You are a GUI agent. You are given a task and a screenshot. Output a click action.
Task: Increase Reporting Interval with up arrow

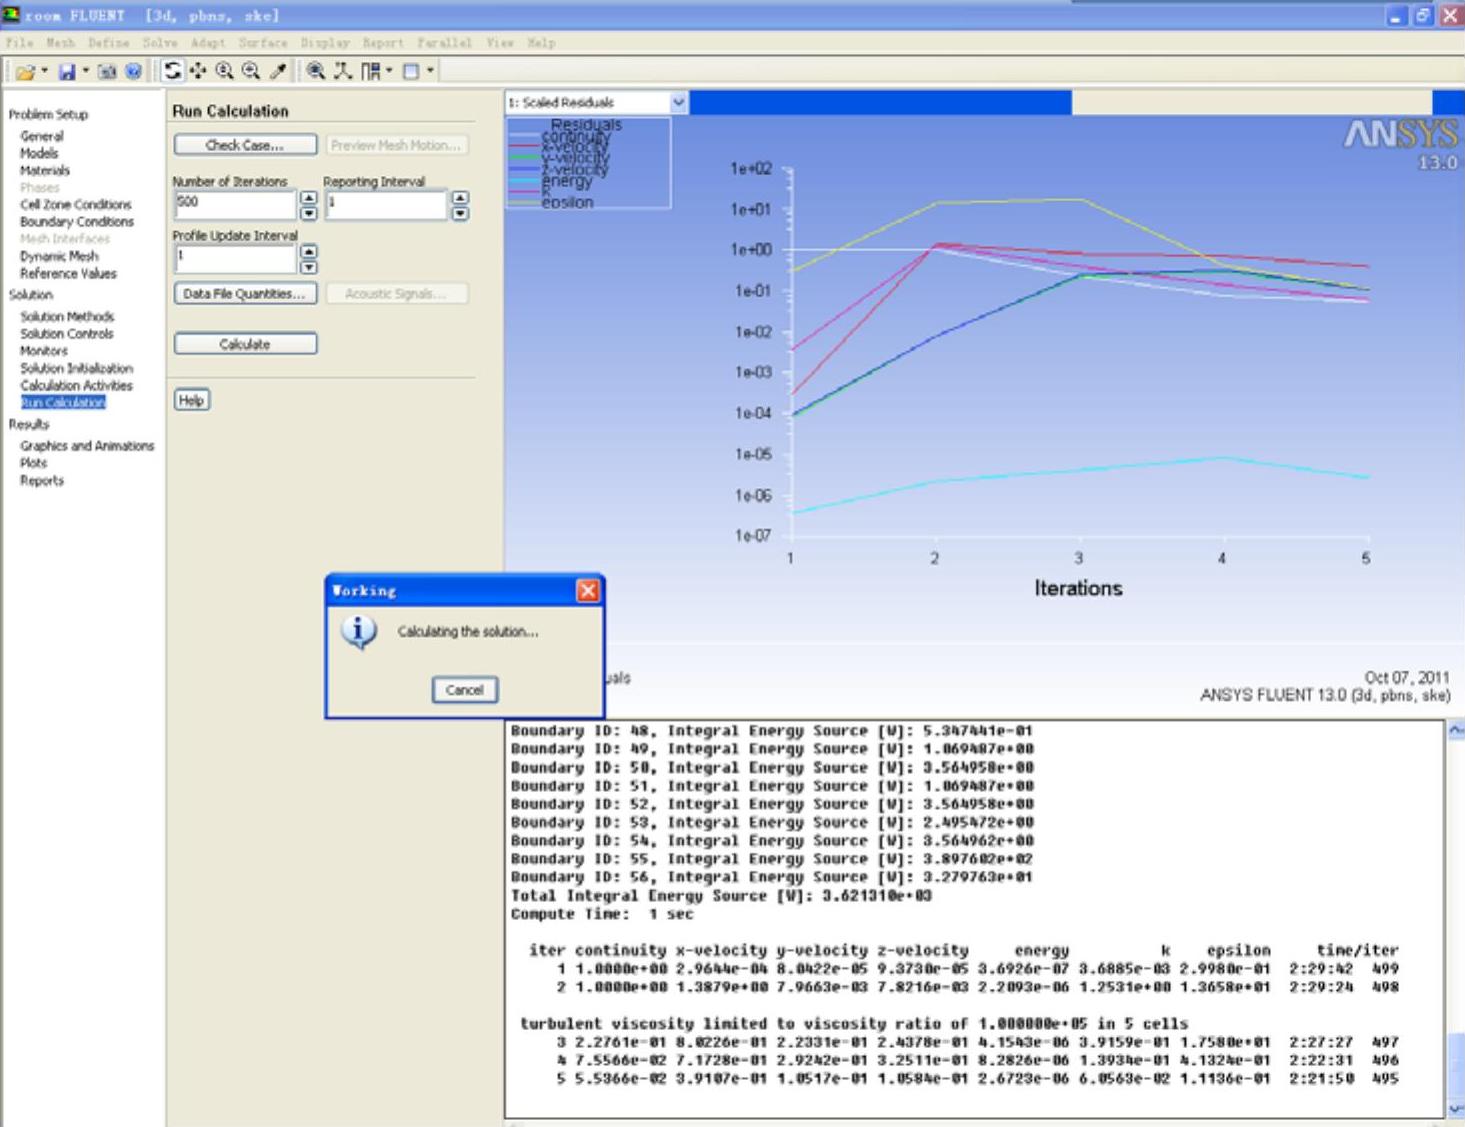pyautogui.click(x=460, y=198)
